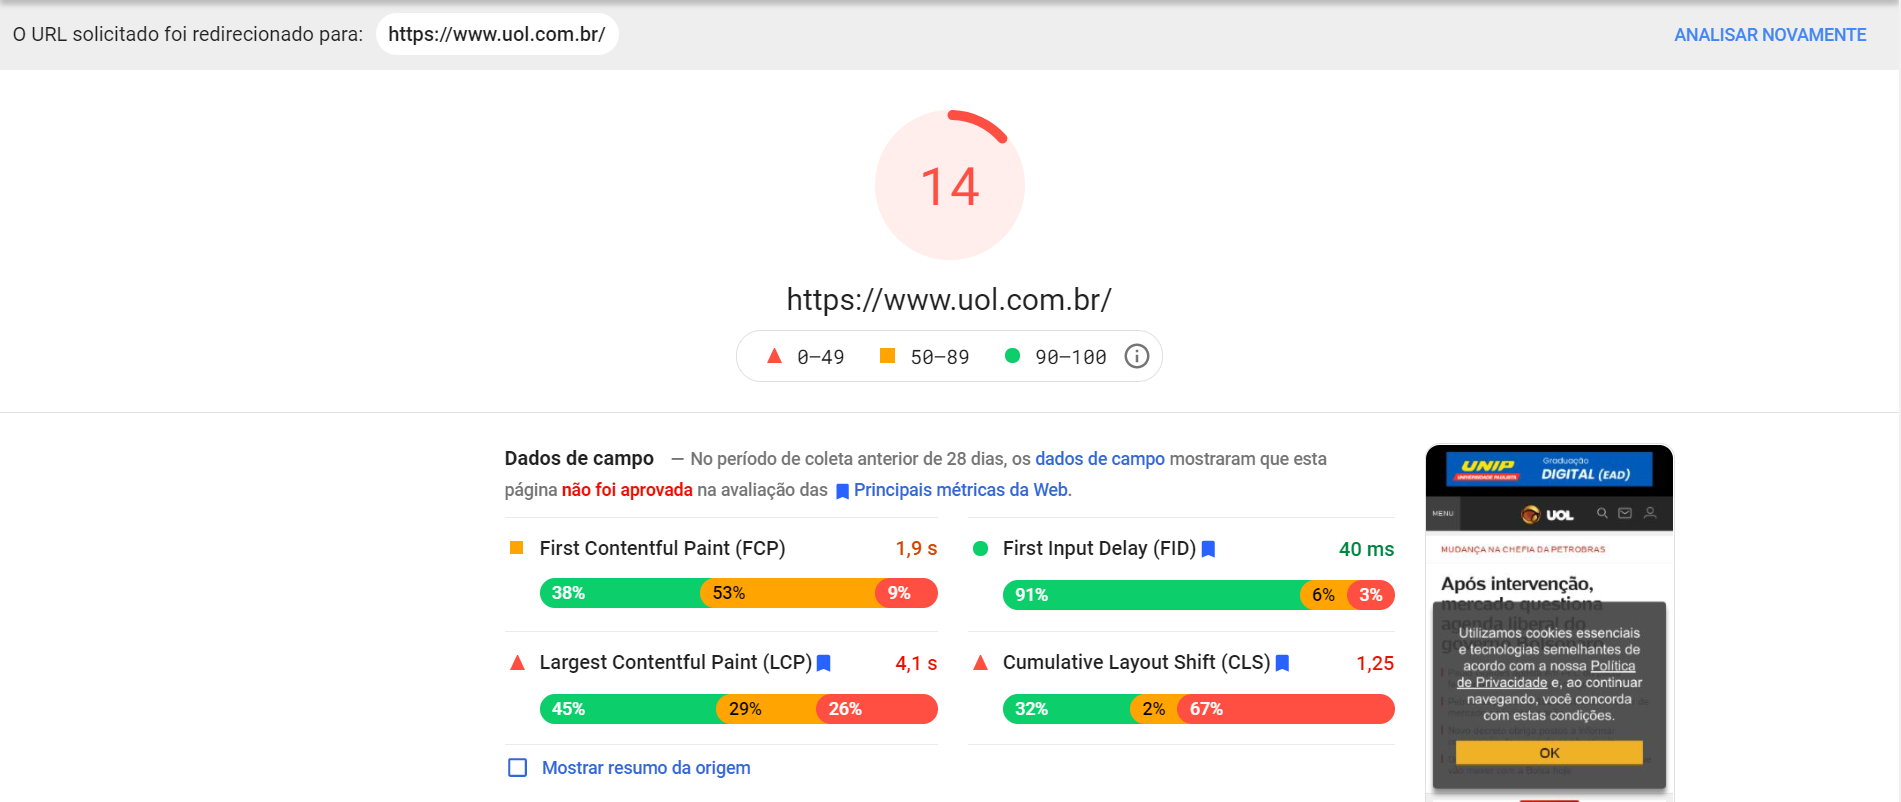1901x802 pixels.
Task: Open the 'dados de campo' link
Action: pos(1100,459)
